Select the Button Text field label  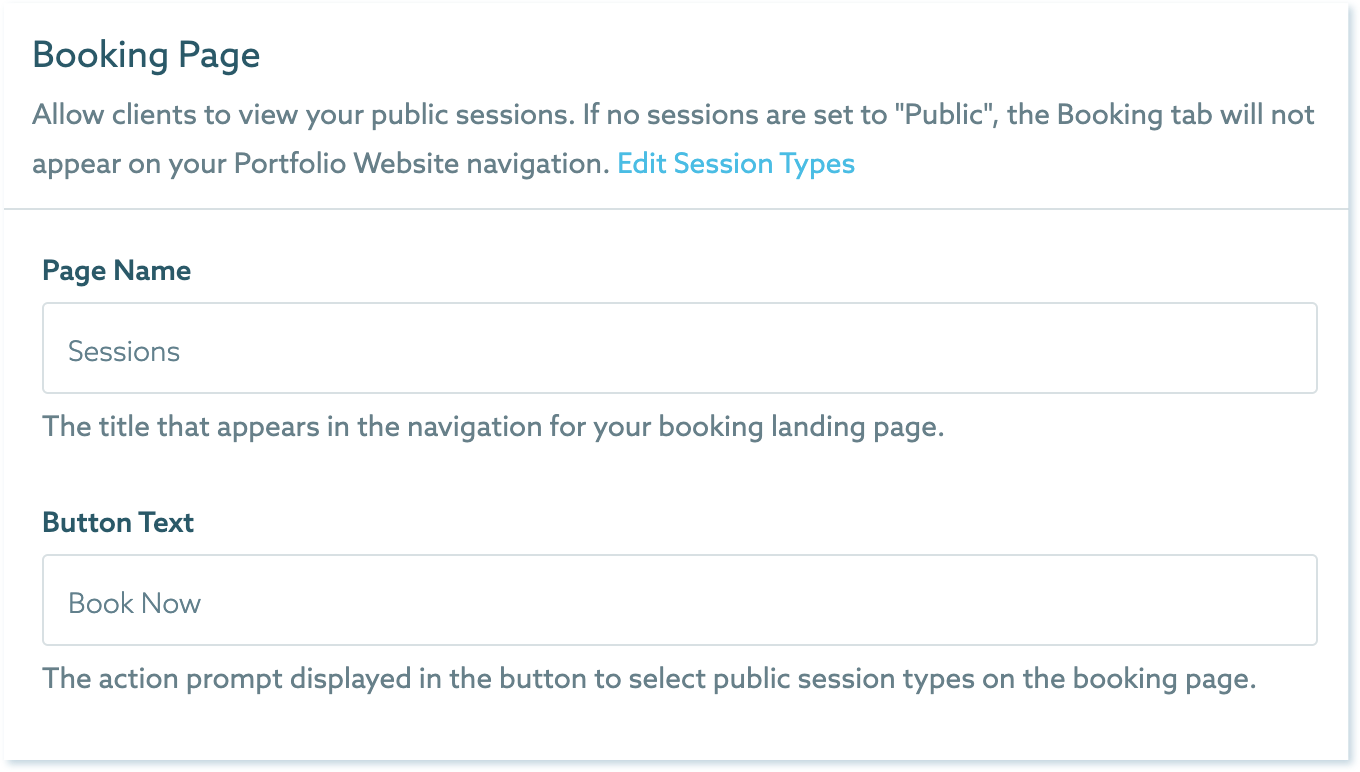click(118, 523)
